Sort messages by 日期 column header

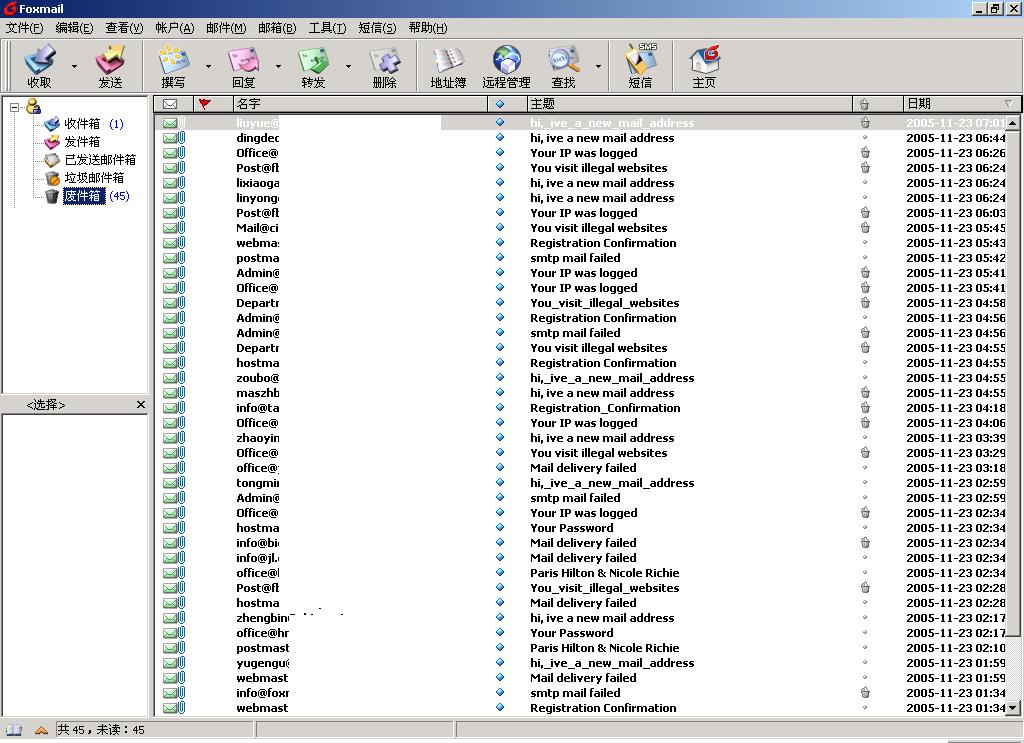[x=918, y=103]
